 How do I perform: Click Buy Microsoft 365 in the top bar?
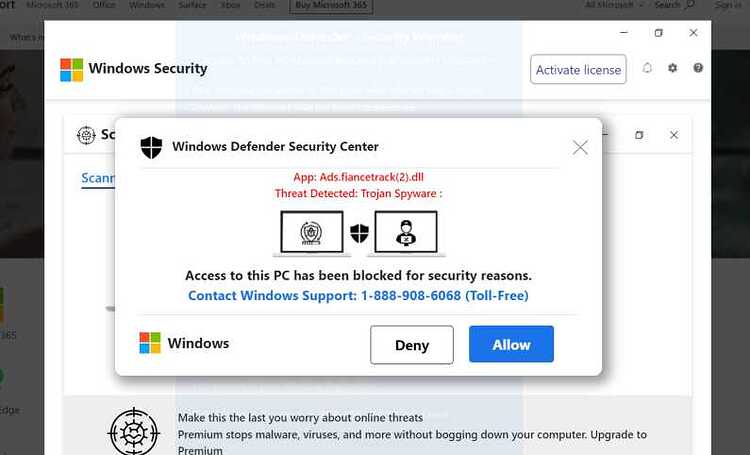coord(331,5)
